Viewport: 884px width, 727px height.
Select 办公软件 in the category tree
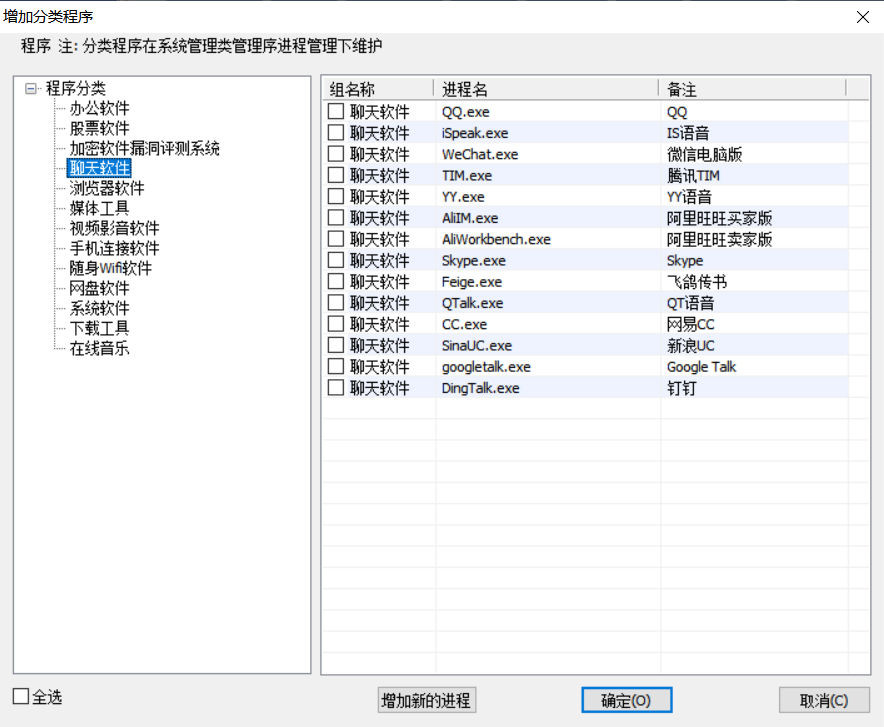click(x=99, y=108)
